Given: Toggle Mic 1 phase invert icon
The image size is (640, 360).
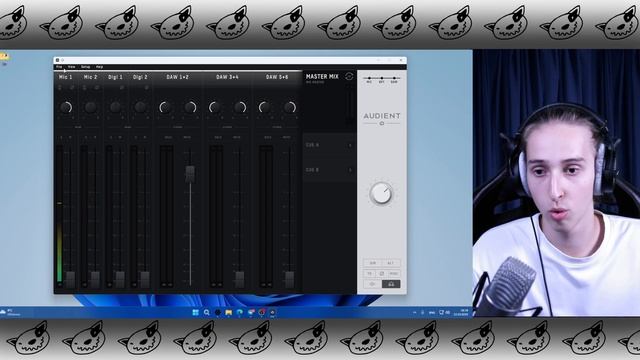Looking at the screenshot, I should [x=72, y=88].
